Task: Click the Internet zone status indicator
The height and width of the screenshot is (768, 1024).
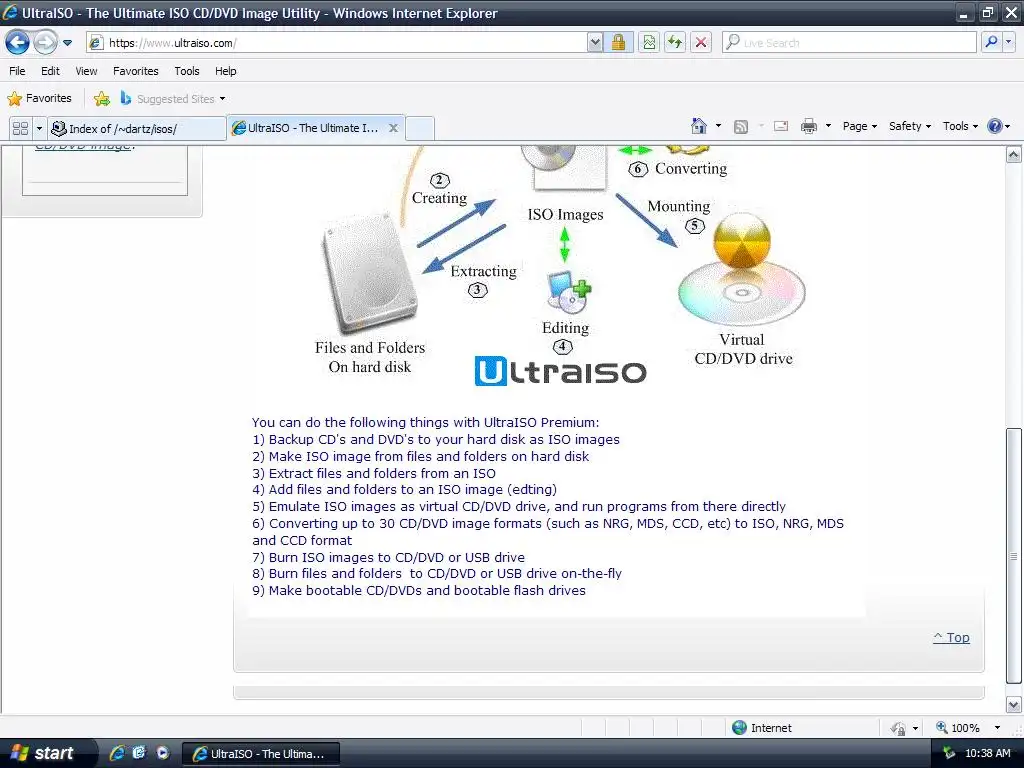Action: pyautogui.click(x=761, y=728)
